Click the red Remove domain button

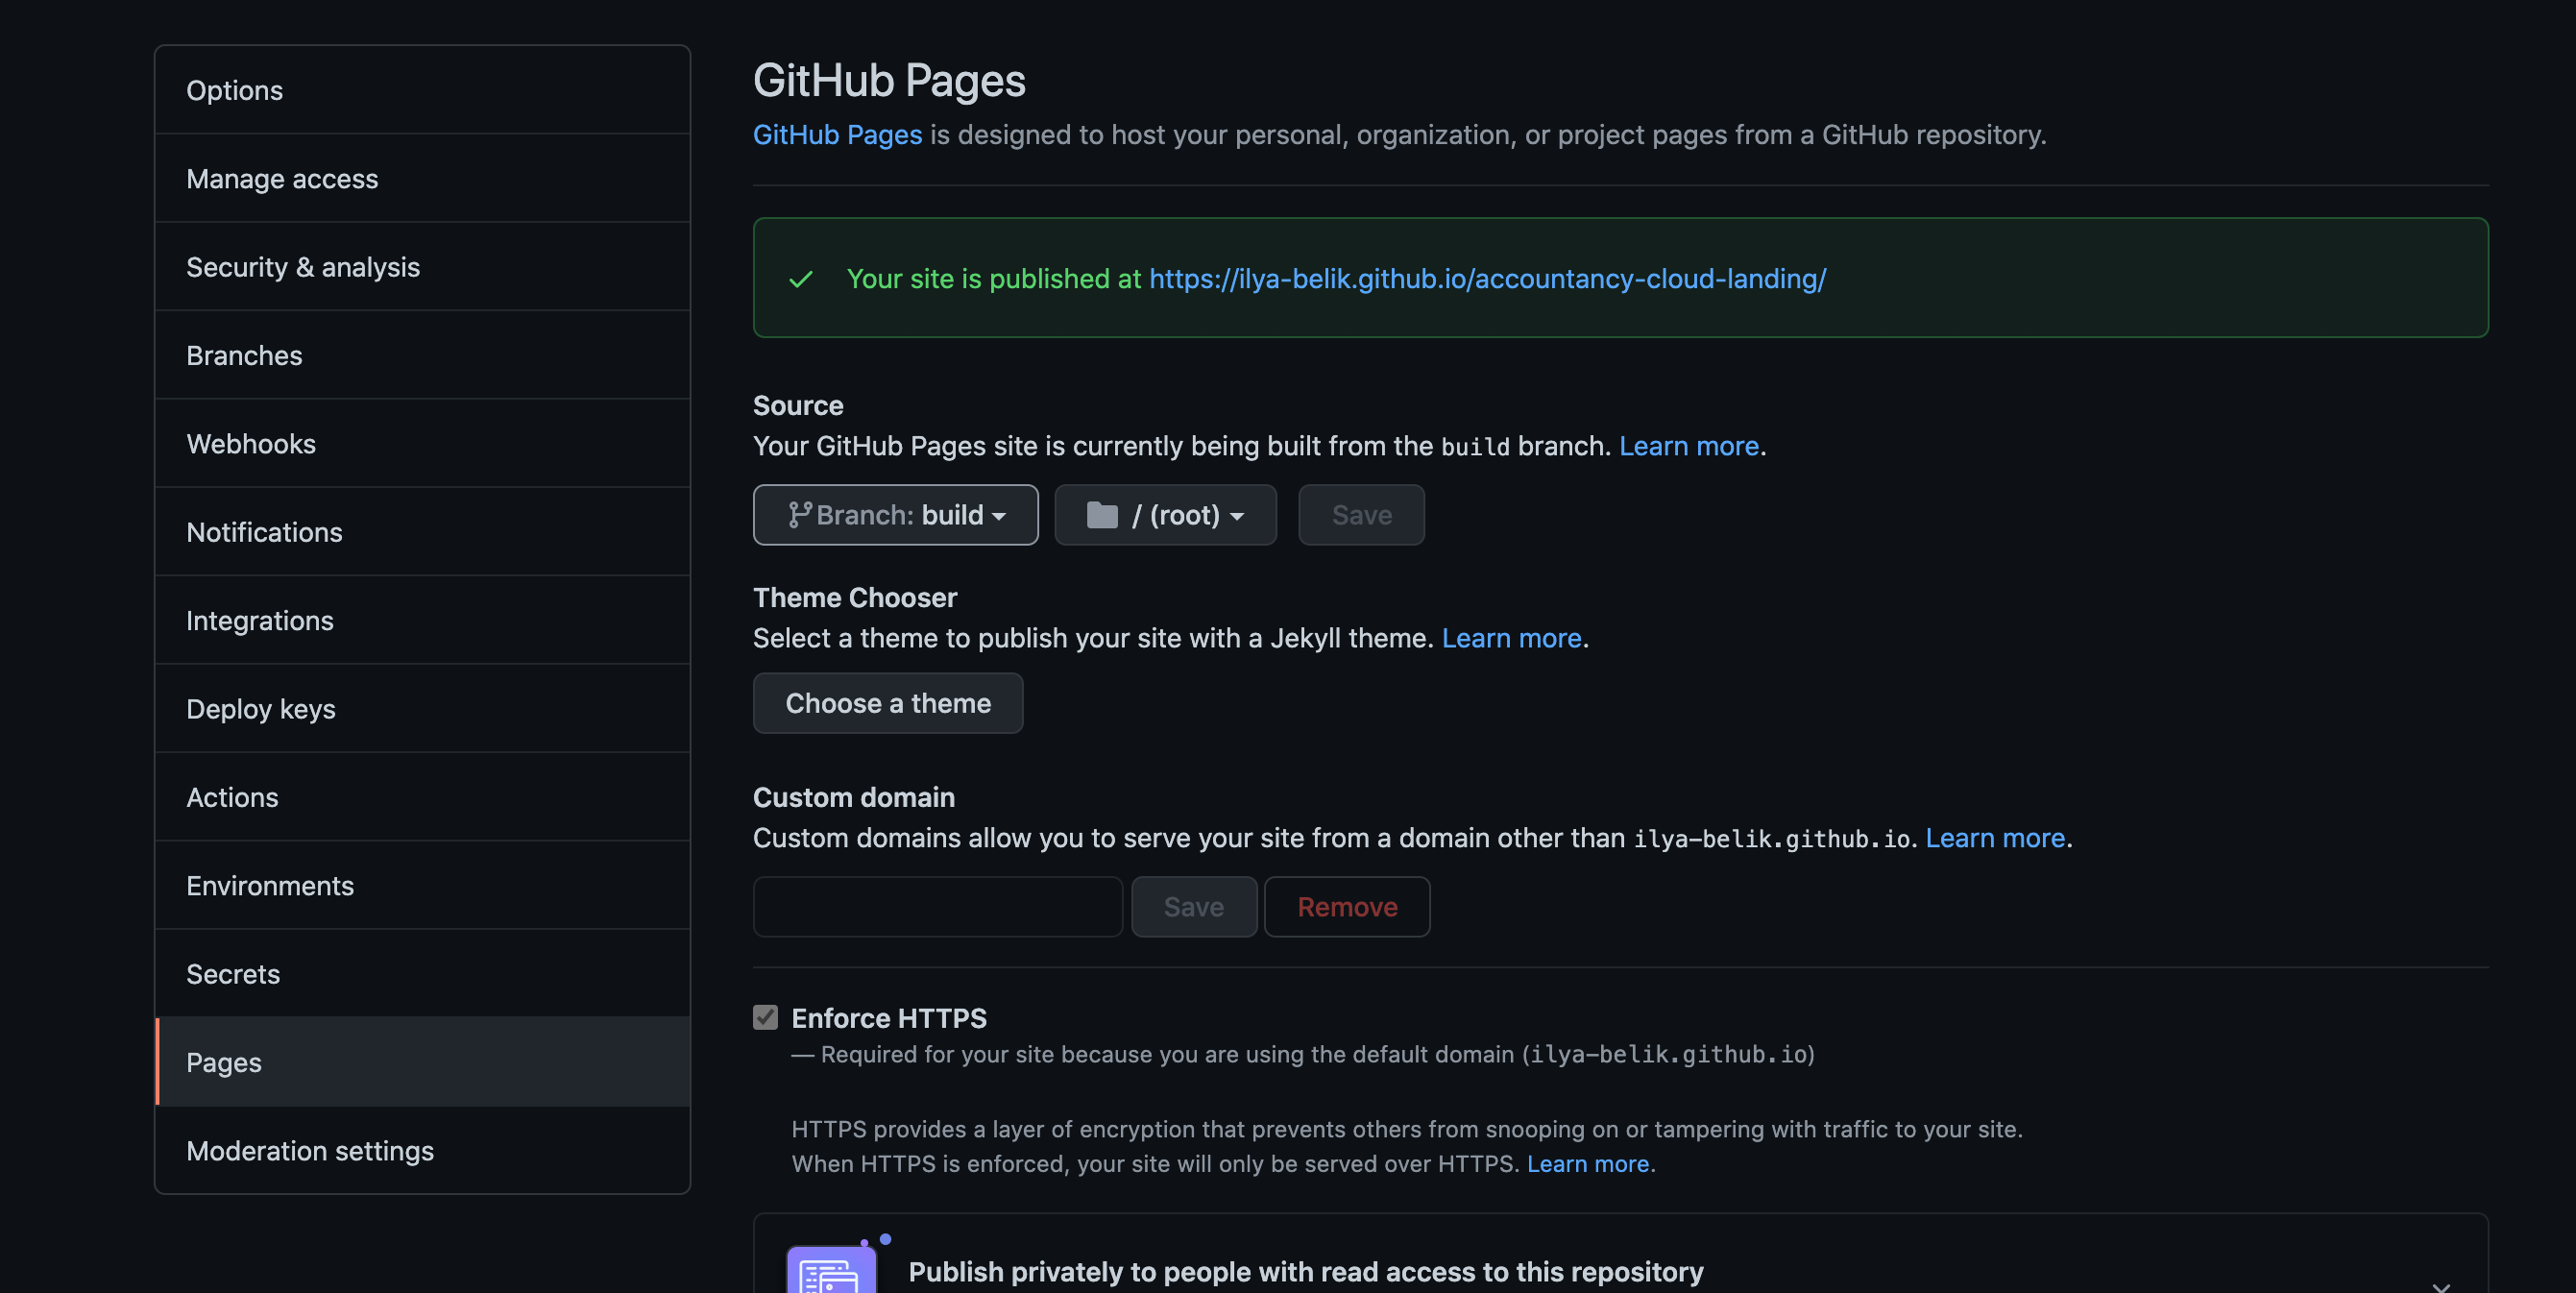click(x=1346, y=906)
